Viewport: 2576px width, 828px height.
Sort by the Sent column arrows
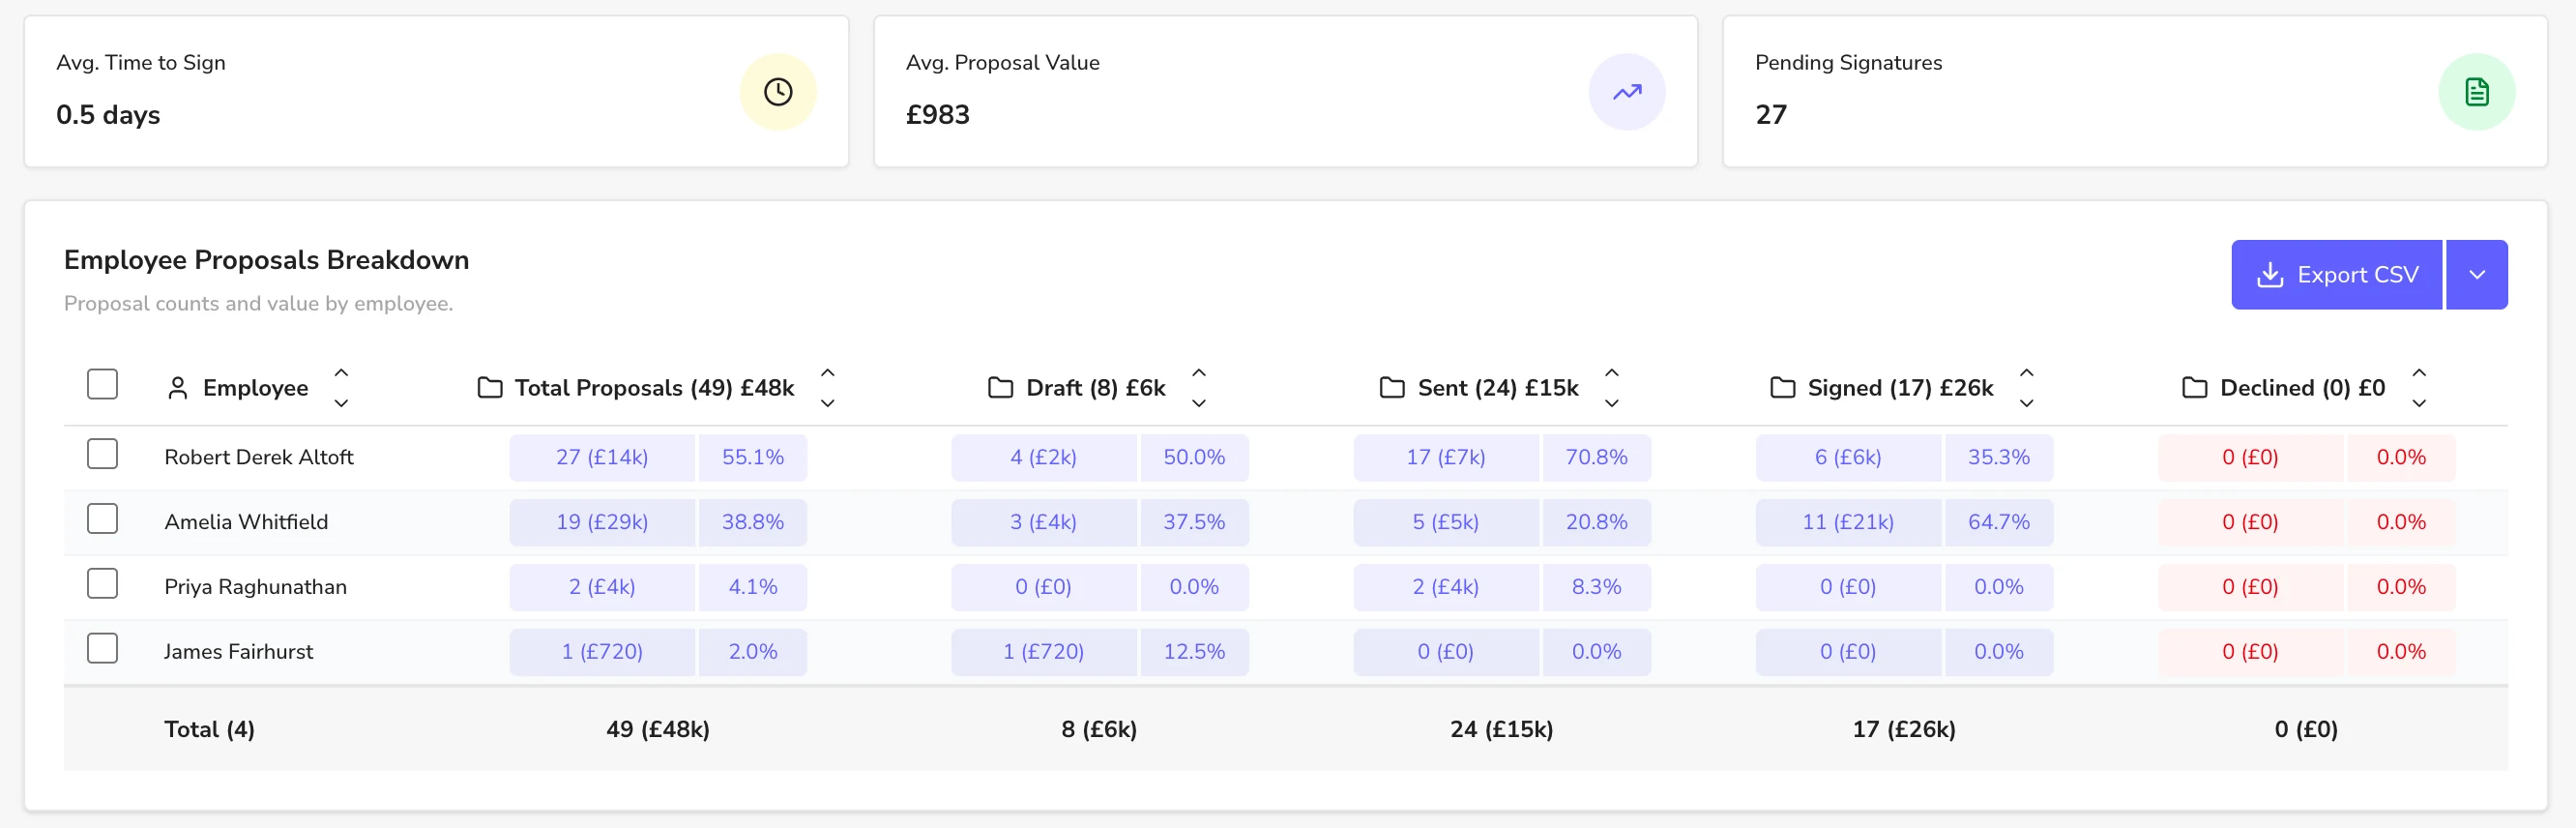click(1612, 388)
